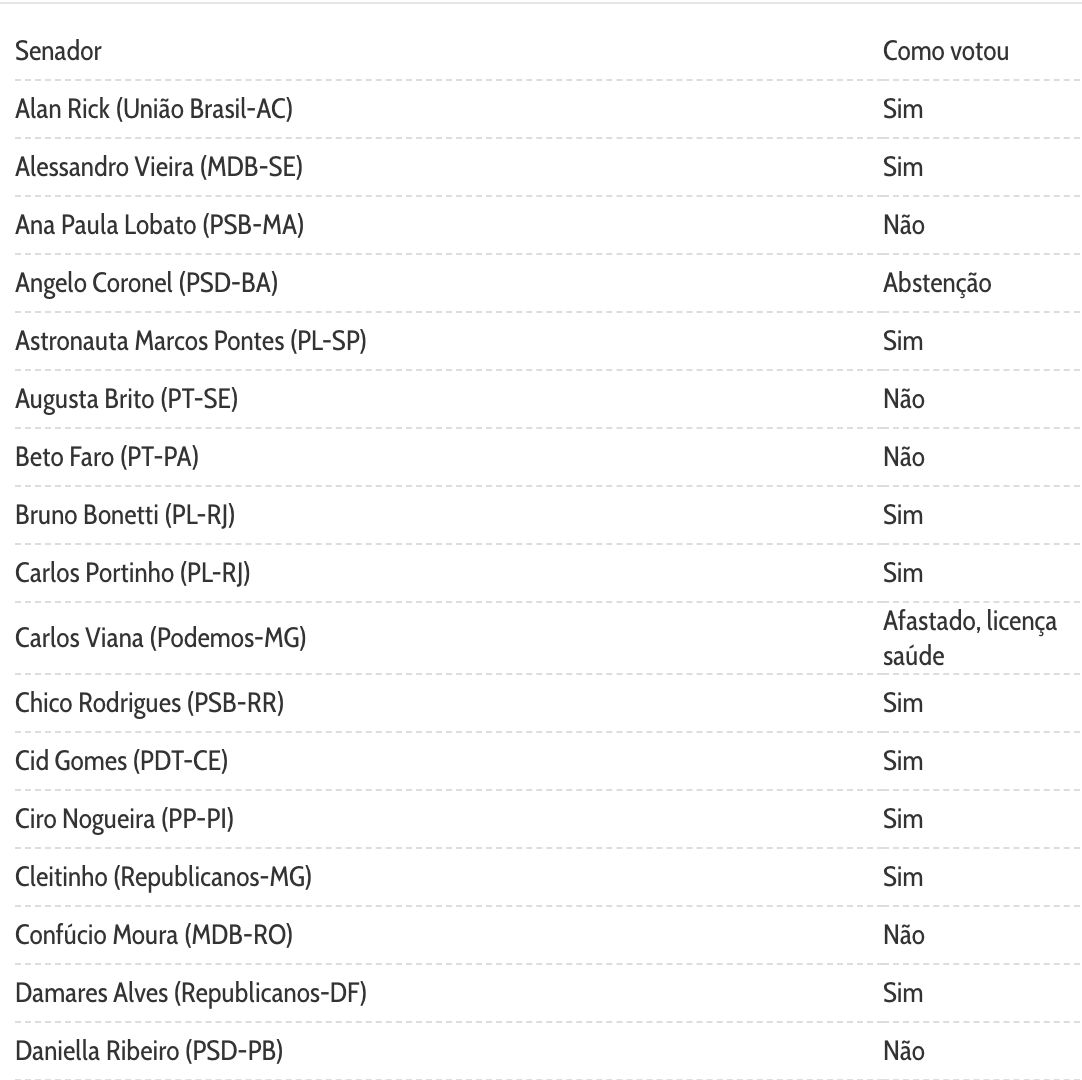Select Damares Alves (Republicanos-DF) name
The width and height of the screenshot is (1082, 1080).
191,993
